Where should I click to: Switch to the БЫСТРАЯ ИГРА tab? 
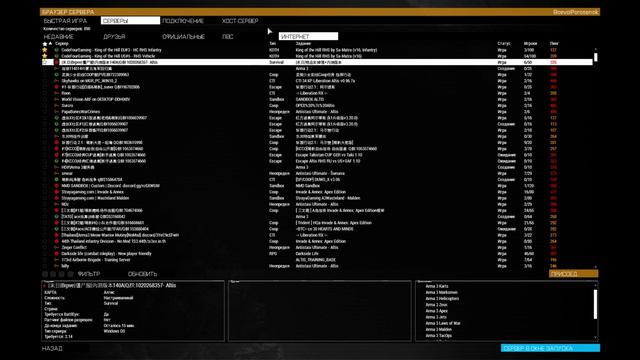pos(65,20)
